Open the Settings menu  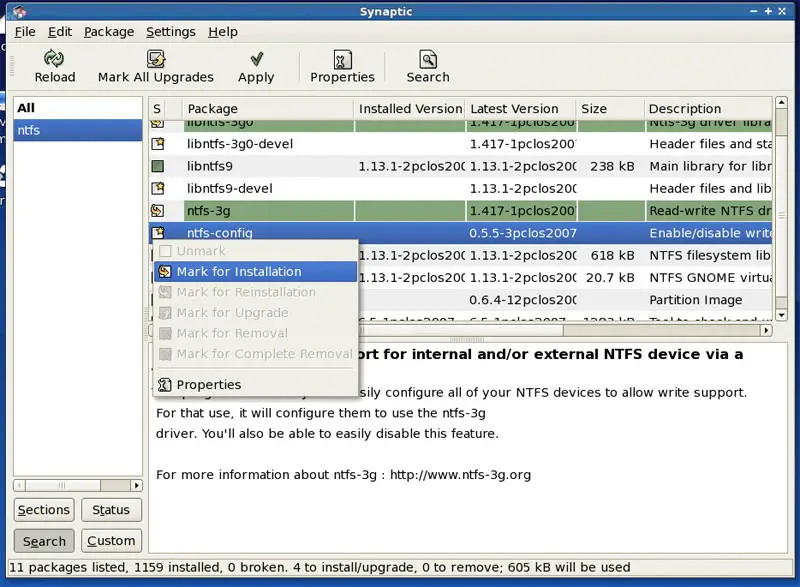(x=171, y=32)
